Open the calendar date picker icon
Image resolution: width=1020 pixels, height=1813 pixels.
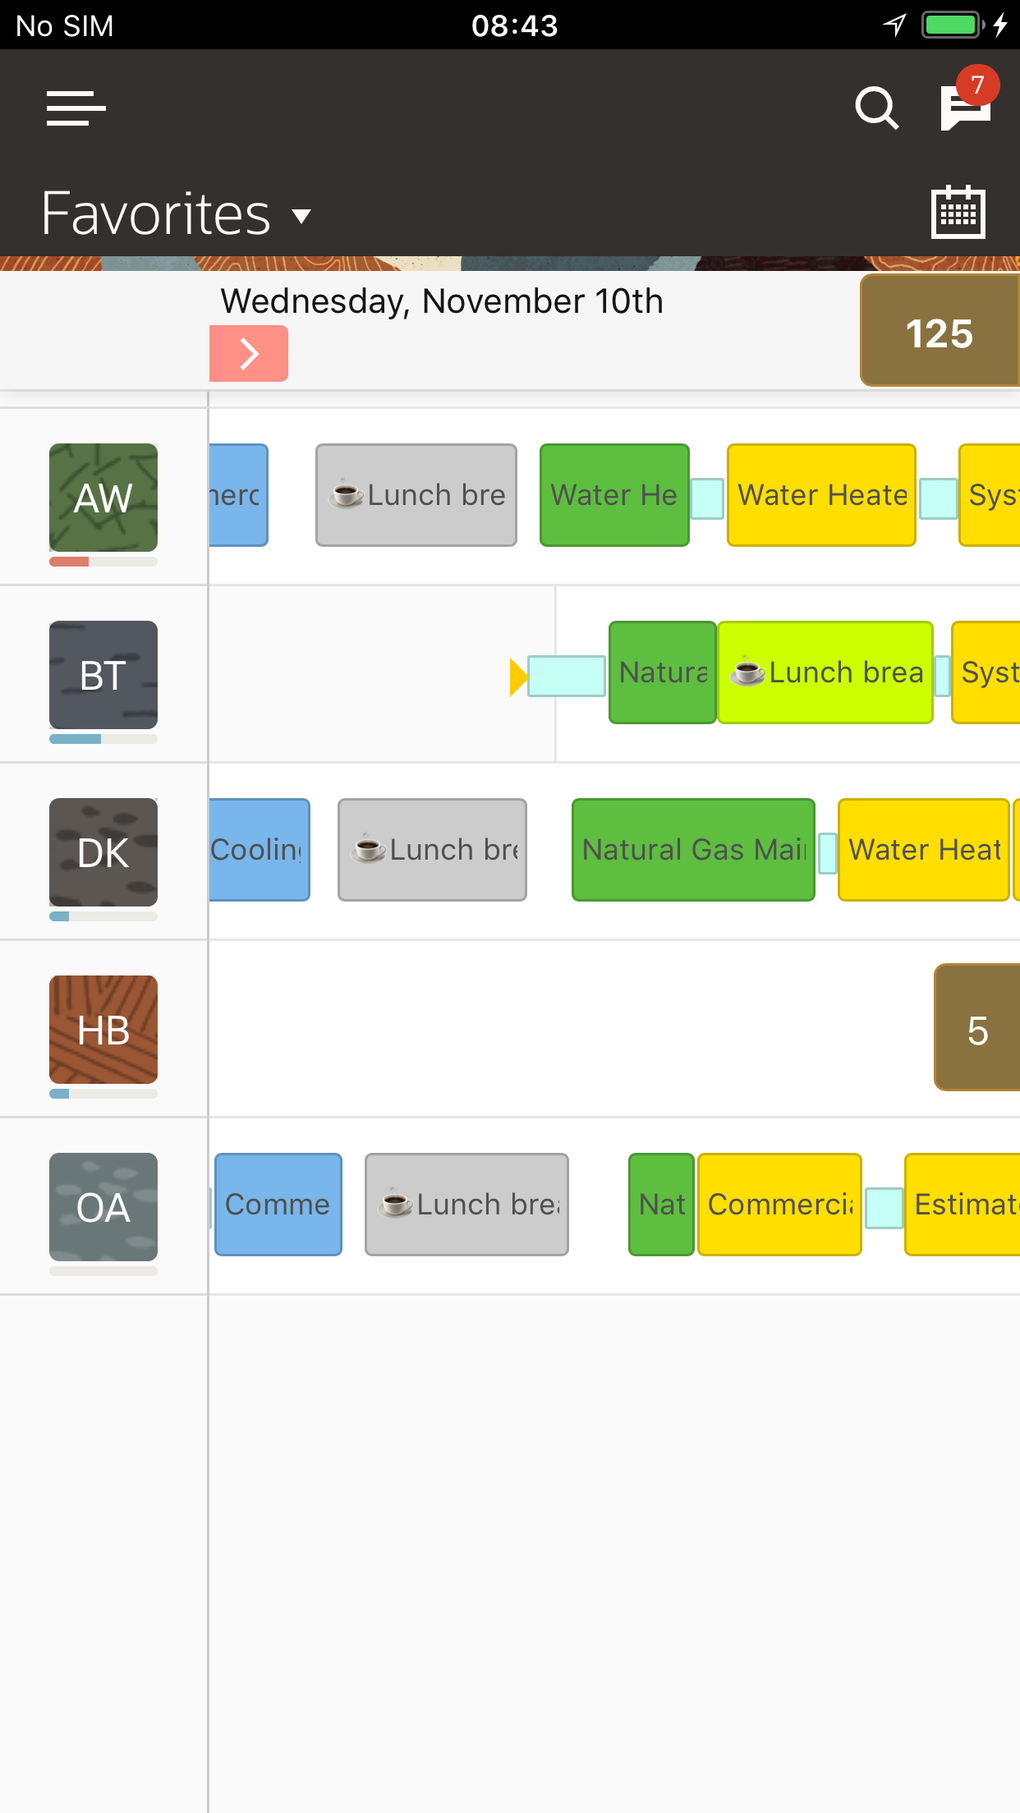coord(958,212)
